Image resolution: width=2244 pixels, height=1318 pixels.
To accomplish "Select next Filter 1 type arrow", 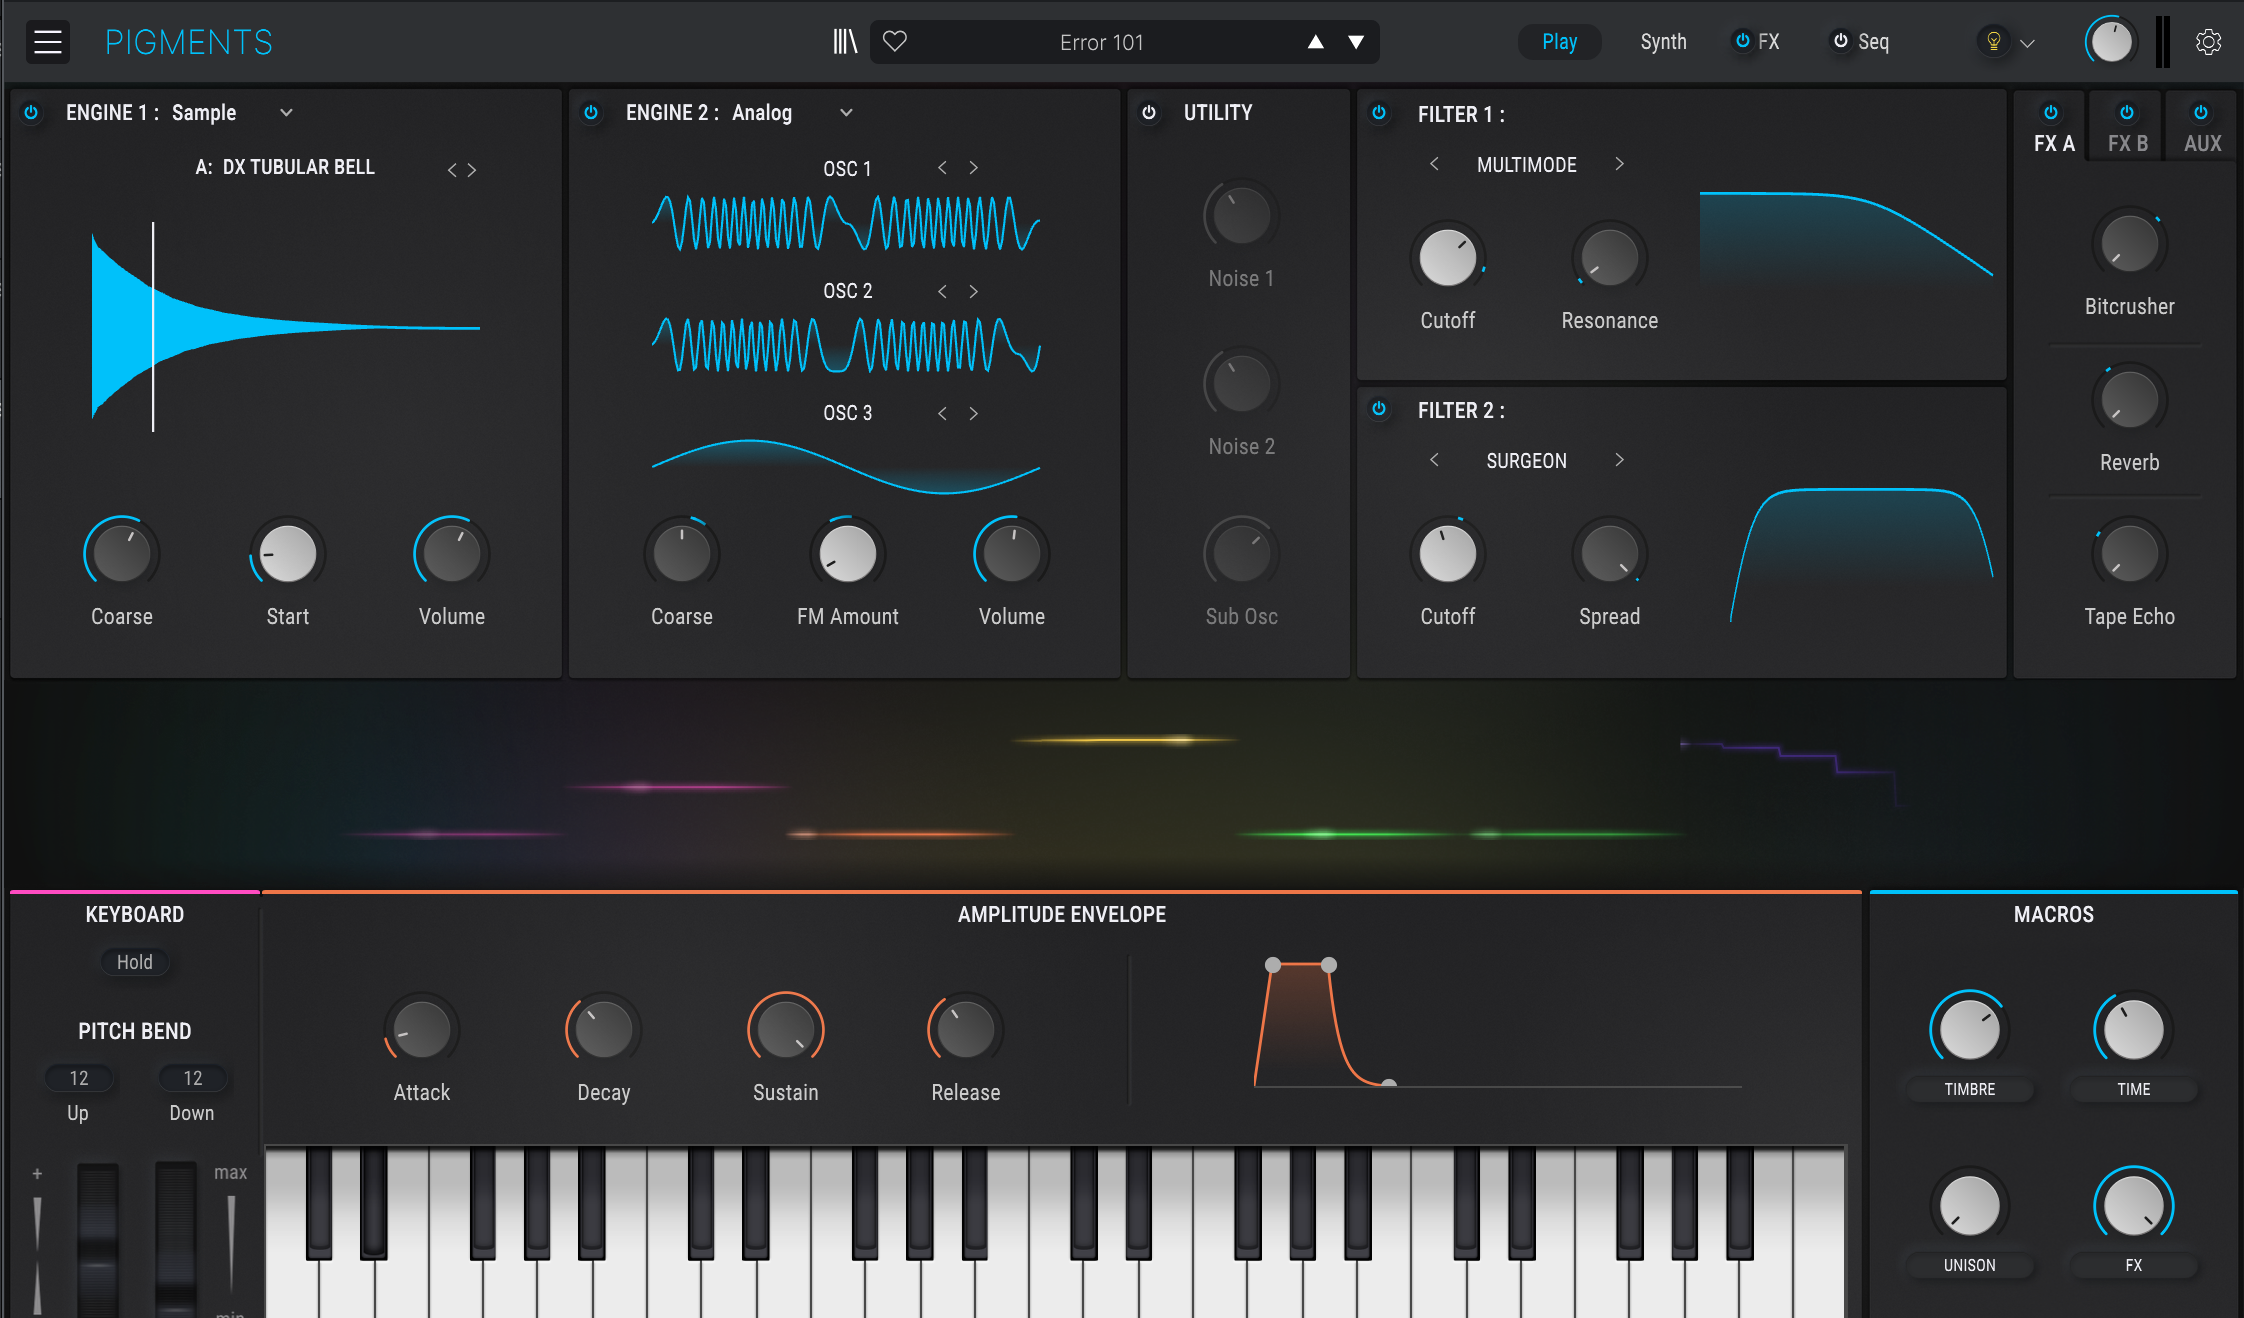I will pyautogui.click(x=1619, y=164).
